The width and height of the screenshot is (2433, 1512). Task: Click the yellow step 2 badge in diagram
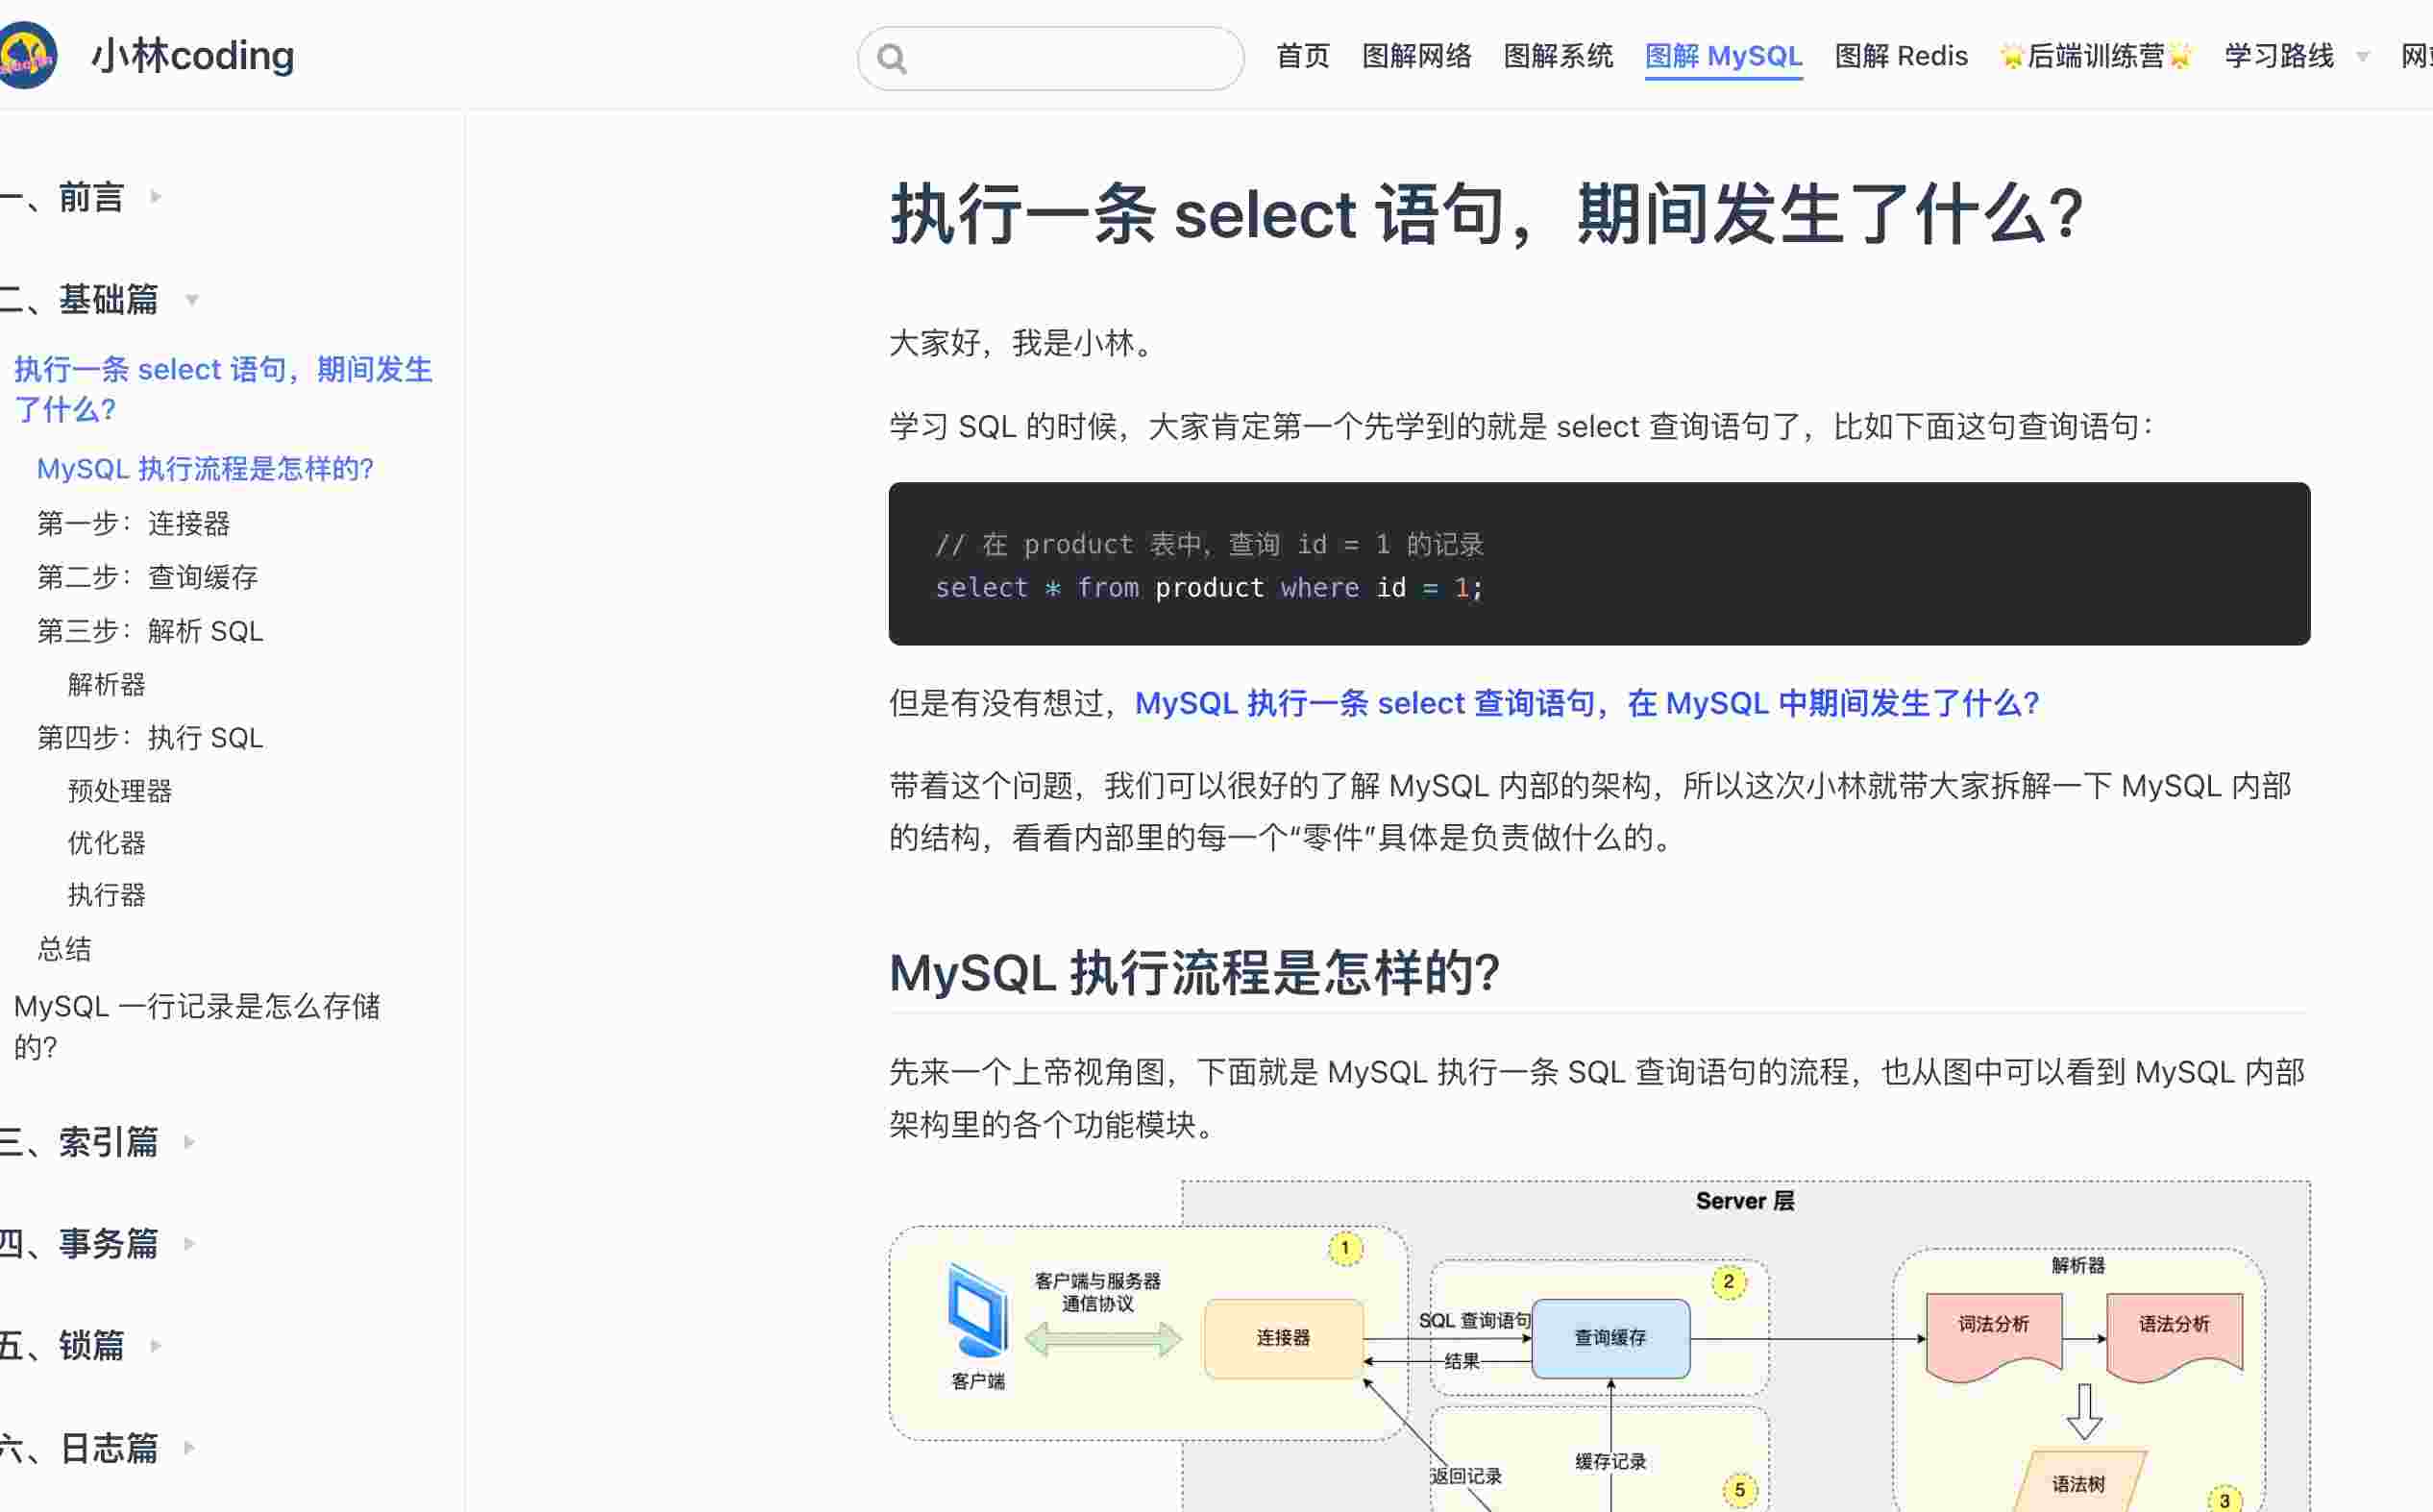pyautogui.click(x=1728, y=1282)
